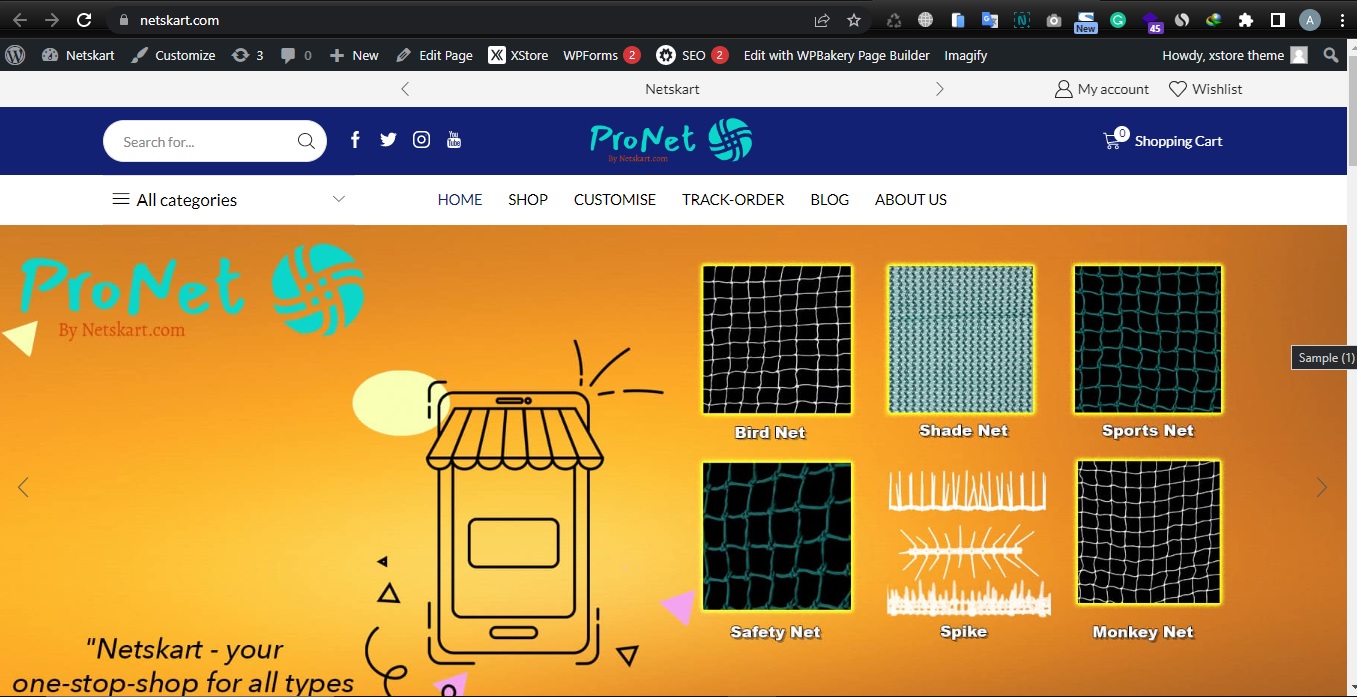Select the HOME menu item

pyautogui.click(x=460, y=200)
